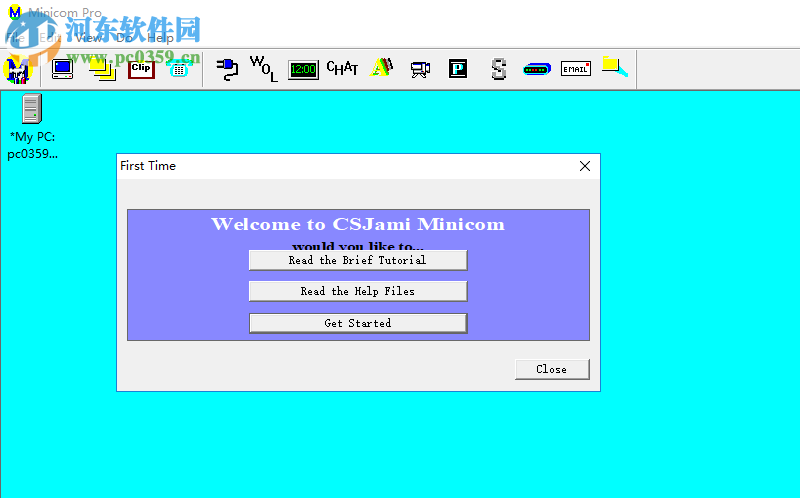800x498 pixels.
Task: Click Read the Brief Tutorial button
Action: pyautogui.click(x=358, y=260)
